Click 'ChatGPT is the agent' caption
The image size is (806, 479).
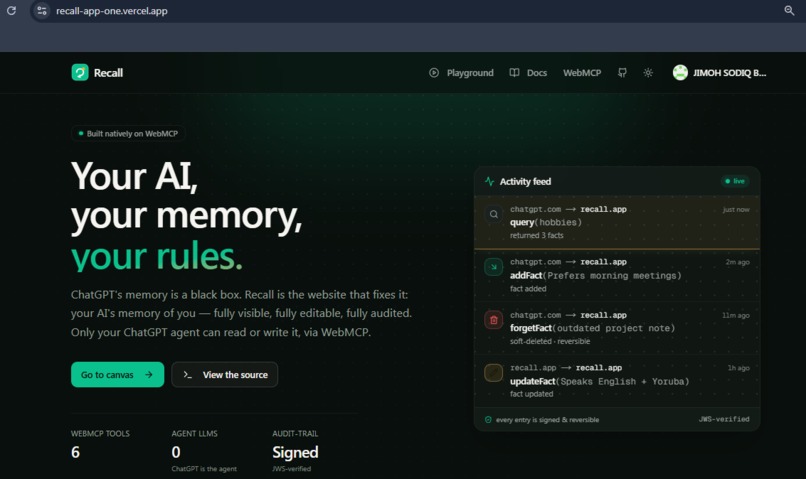click(x=204, y=469)
